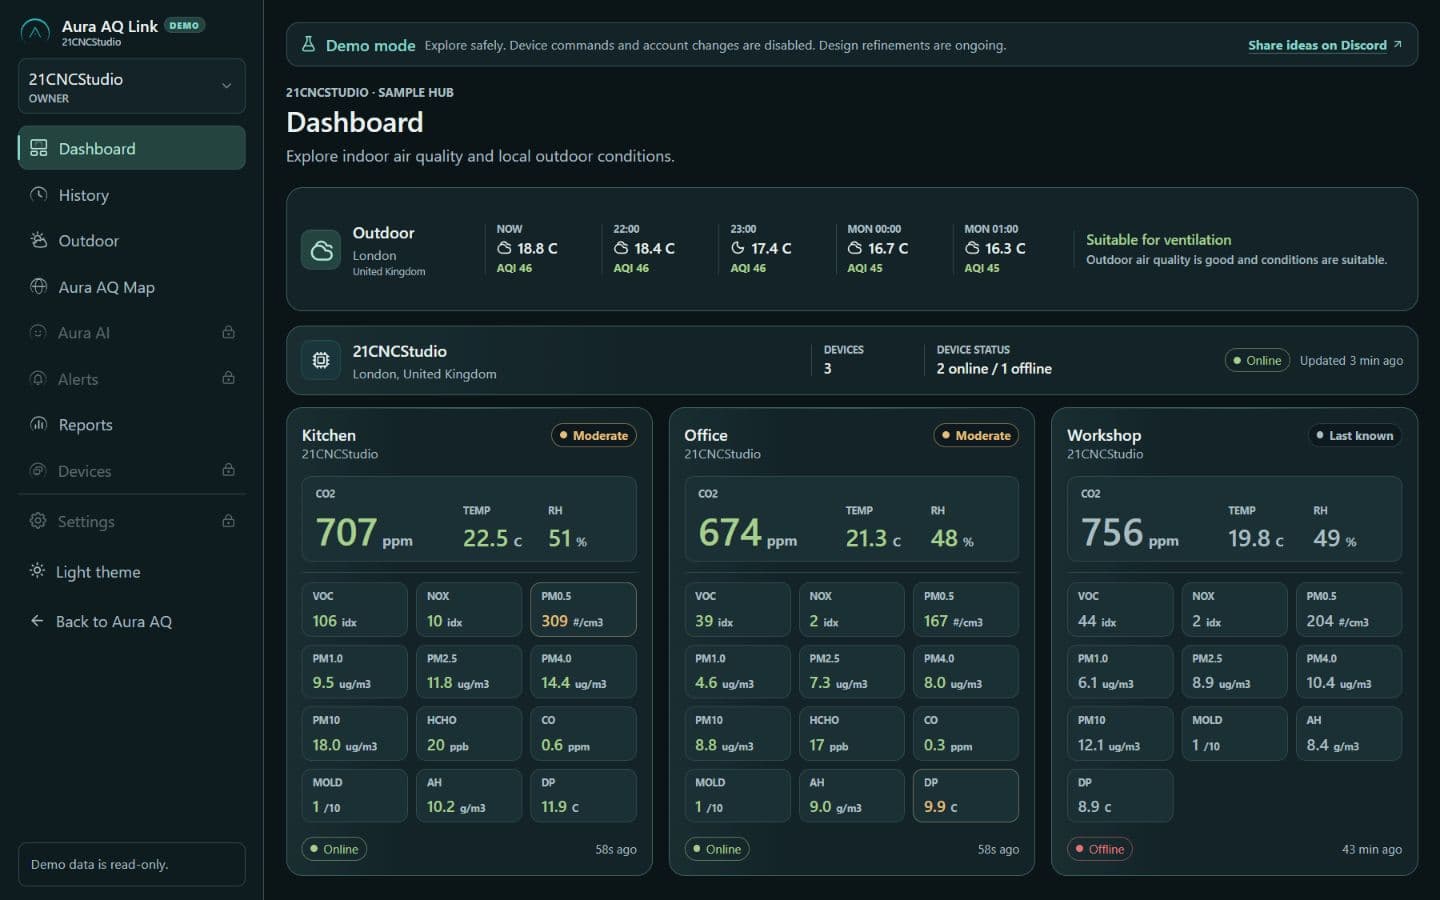Image resolution: width=1440 pixels, height=900 pixels.
Task: Click the lock icon beside Aura AI
Action: [228, 332]
